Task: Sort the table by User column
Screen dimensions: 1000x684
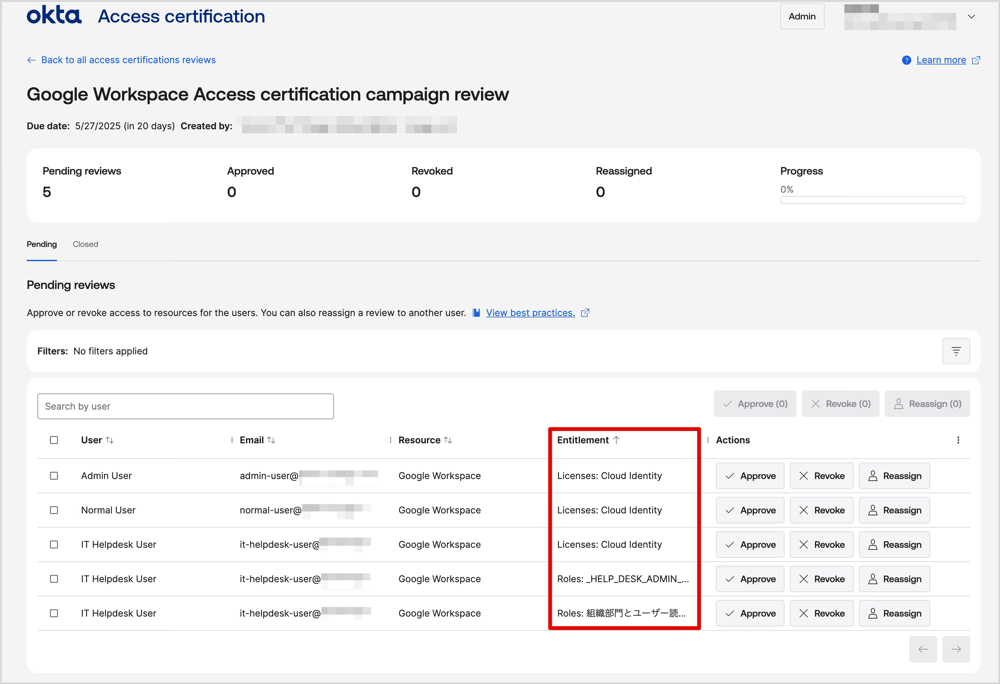Action: (110, 440)
